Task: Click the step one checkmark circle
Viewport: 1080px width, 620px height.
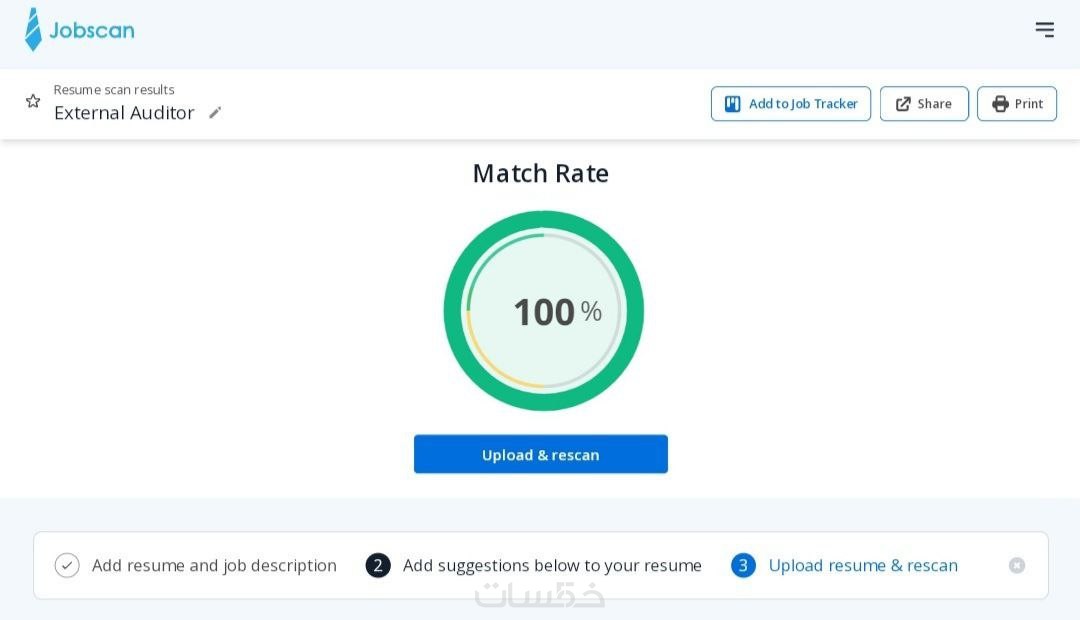Action: click(67, 566)
